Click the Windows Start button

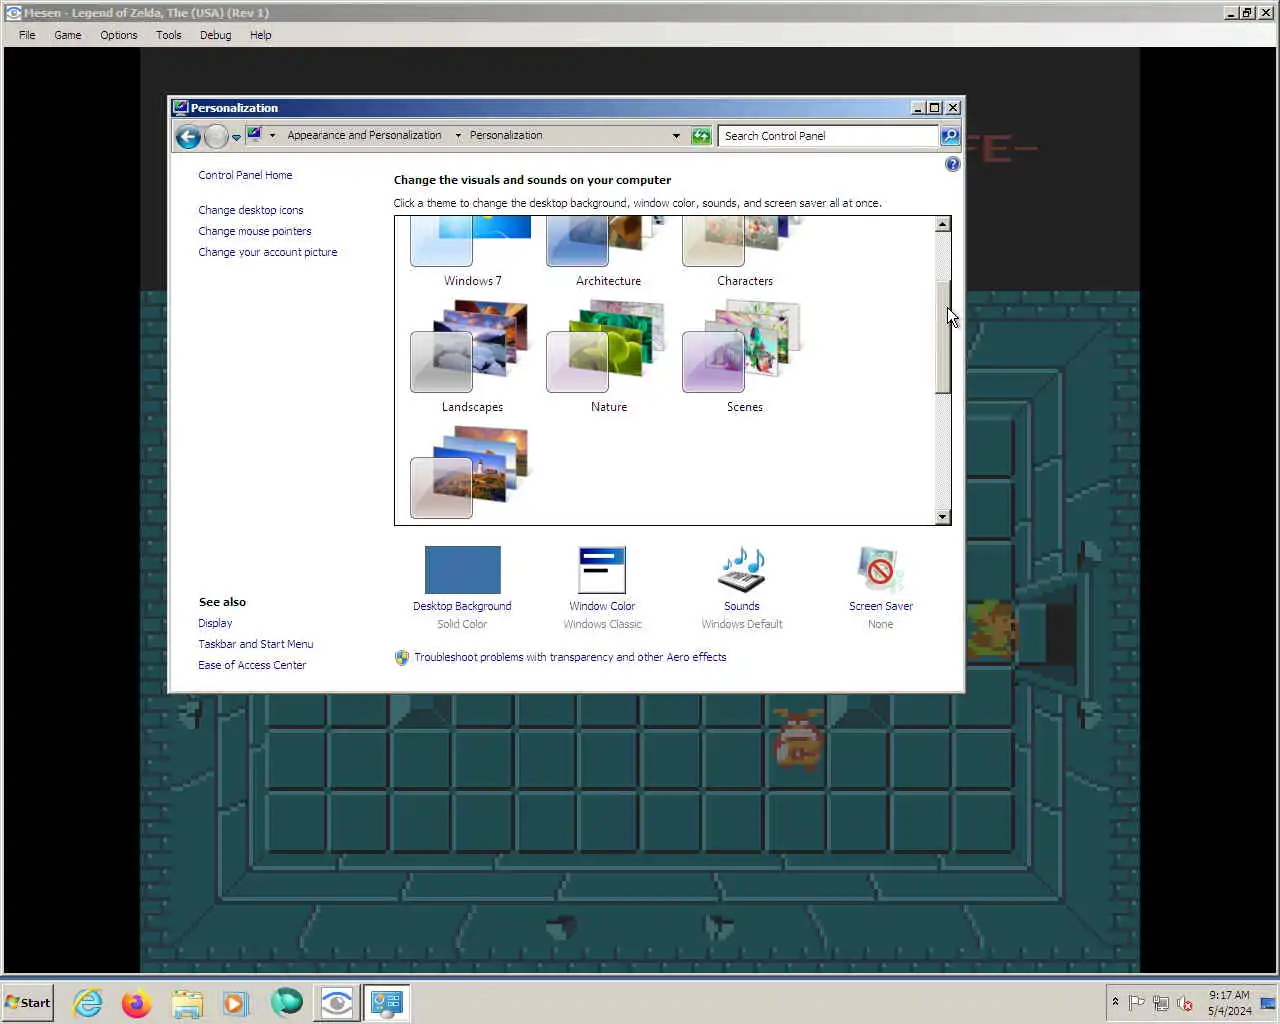coord(28,1002)
